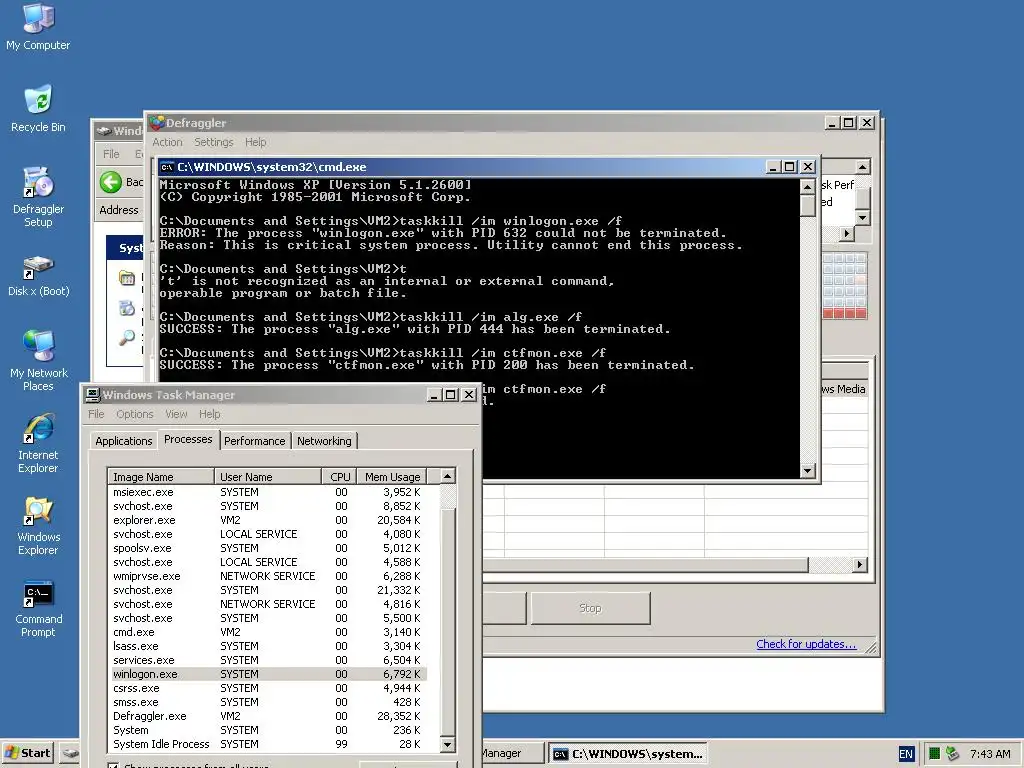Click Task Manager CPU tray icon

point(934,754)
